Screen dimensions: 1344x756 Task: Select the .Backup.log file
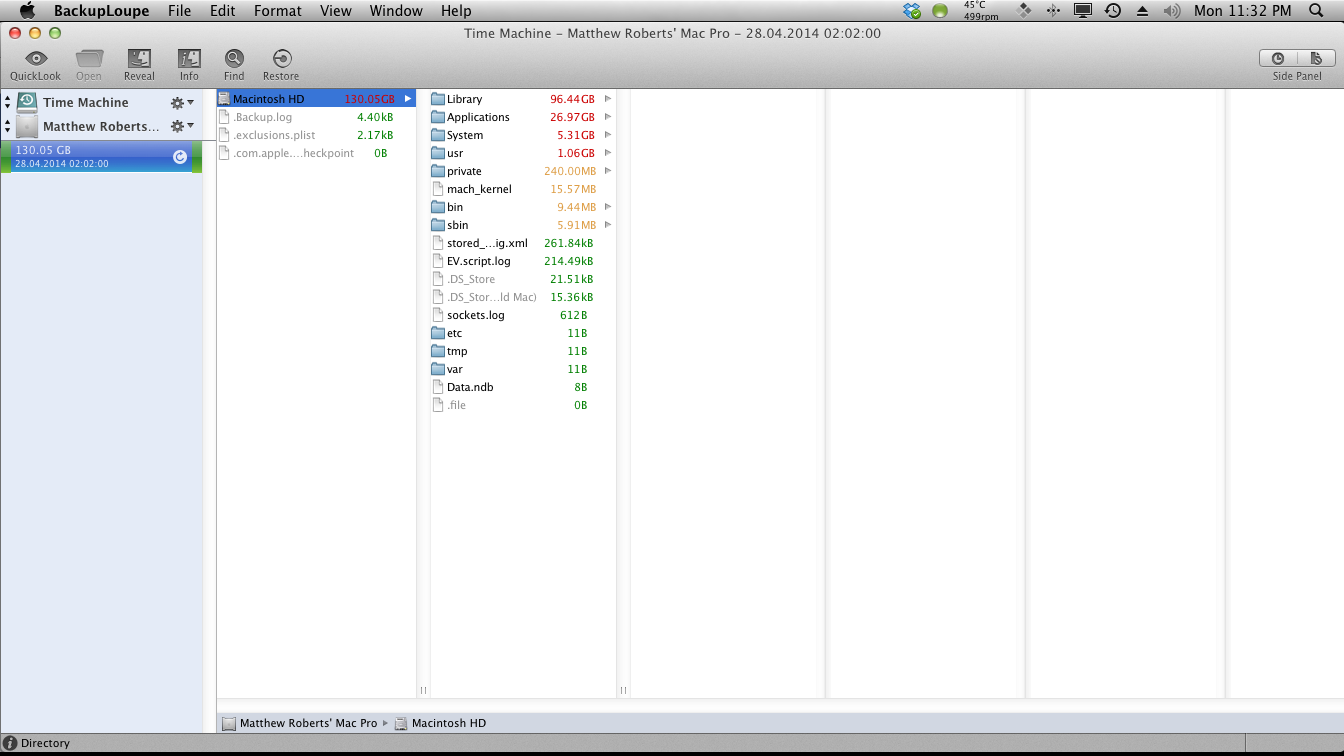pyautogui.click(x=316, y=117)
